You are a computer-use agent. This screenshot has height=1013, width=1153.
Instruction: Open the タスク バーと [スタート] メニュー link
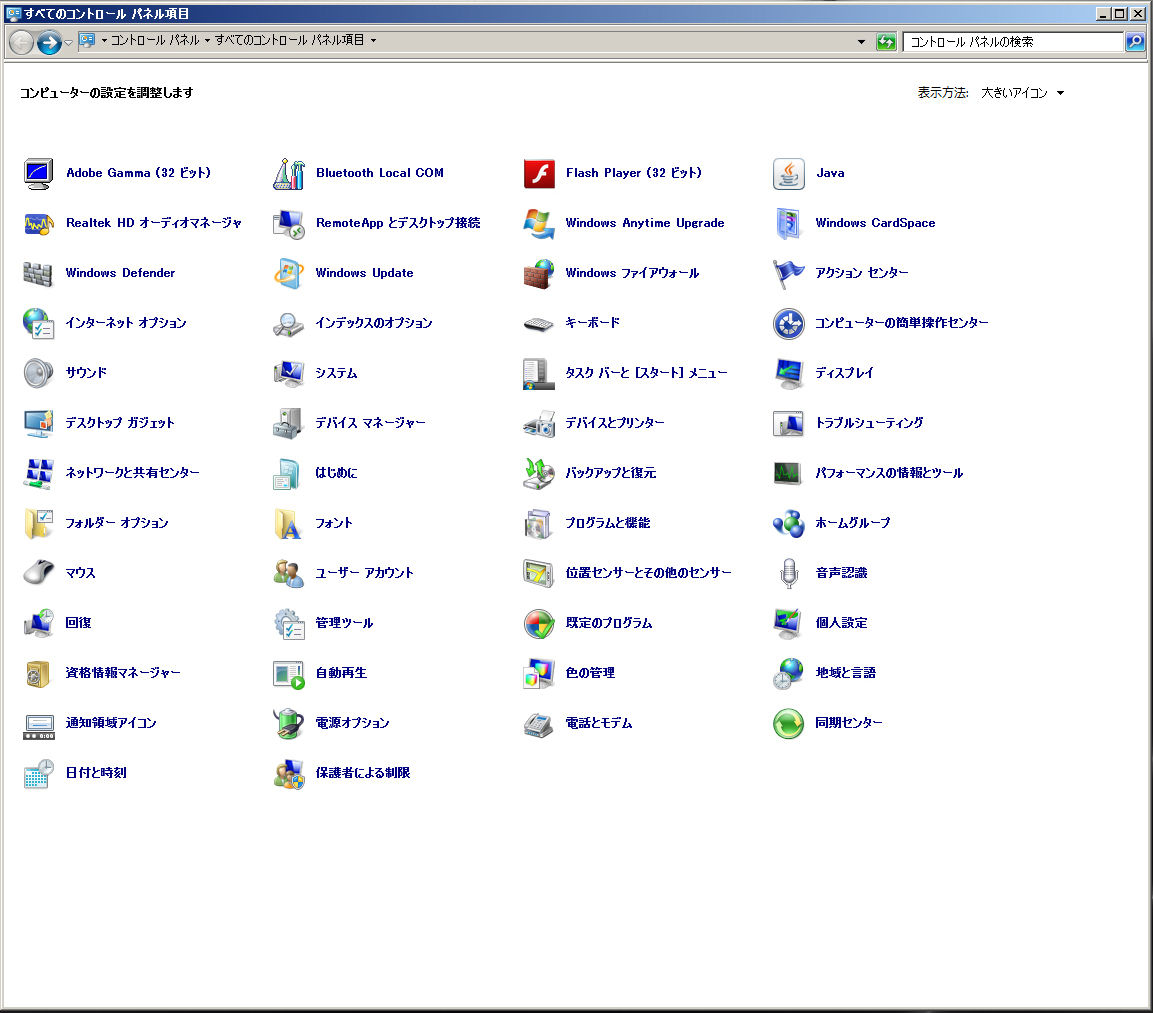[x=646, y=373]
